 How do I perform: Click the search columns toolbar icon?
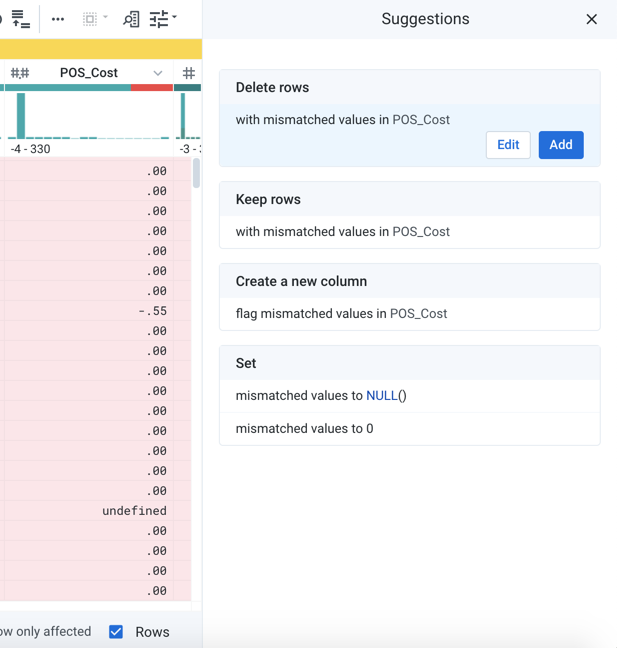tap(131, 19)
